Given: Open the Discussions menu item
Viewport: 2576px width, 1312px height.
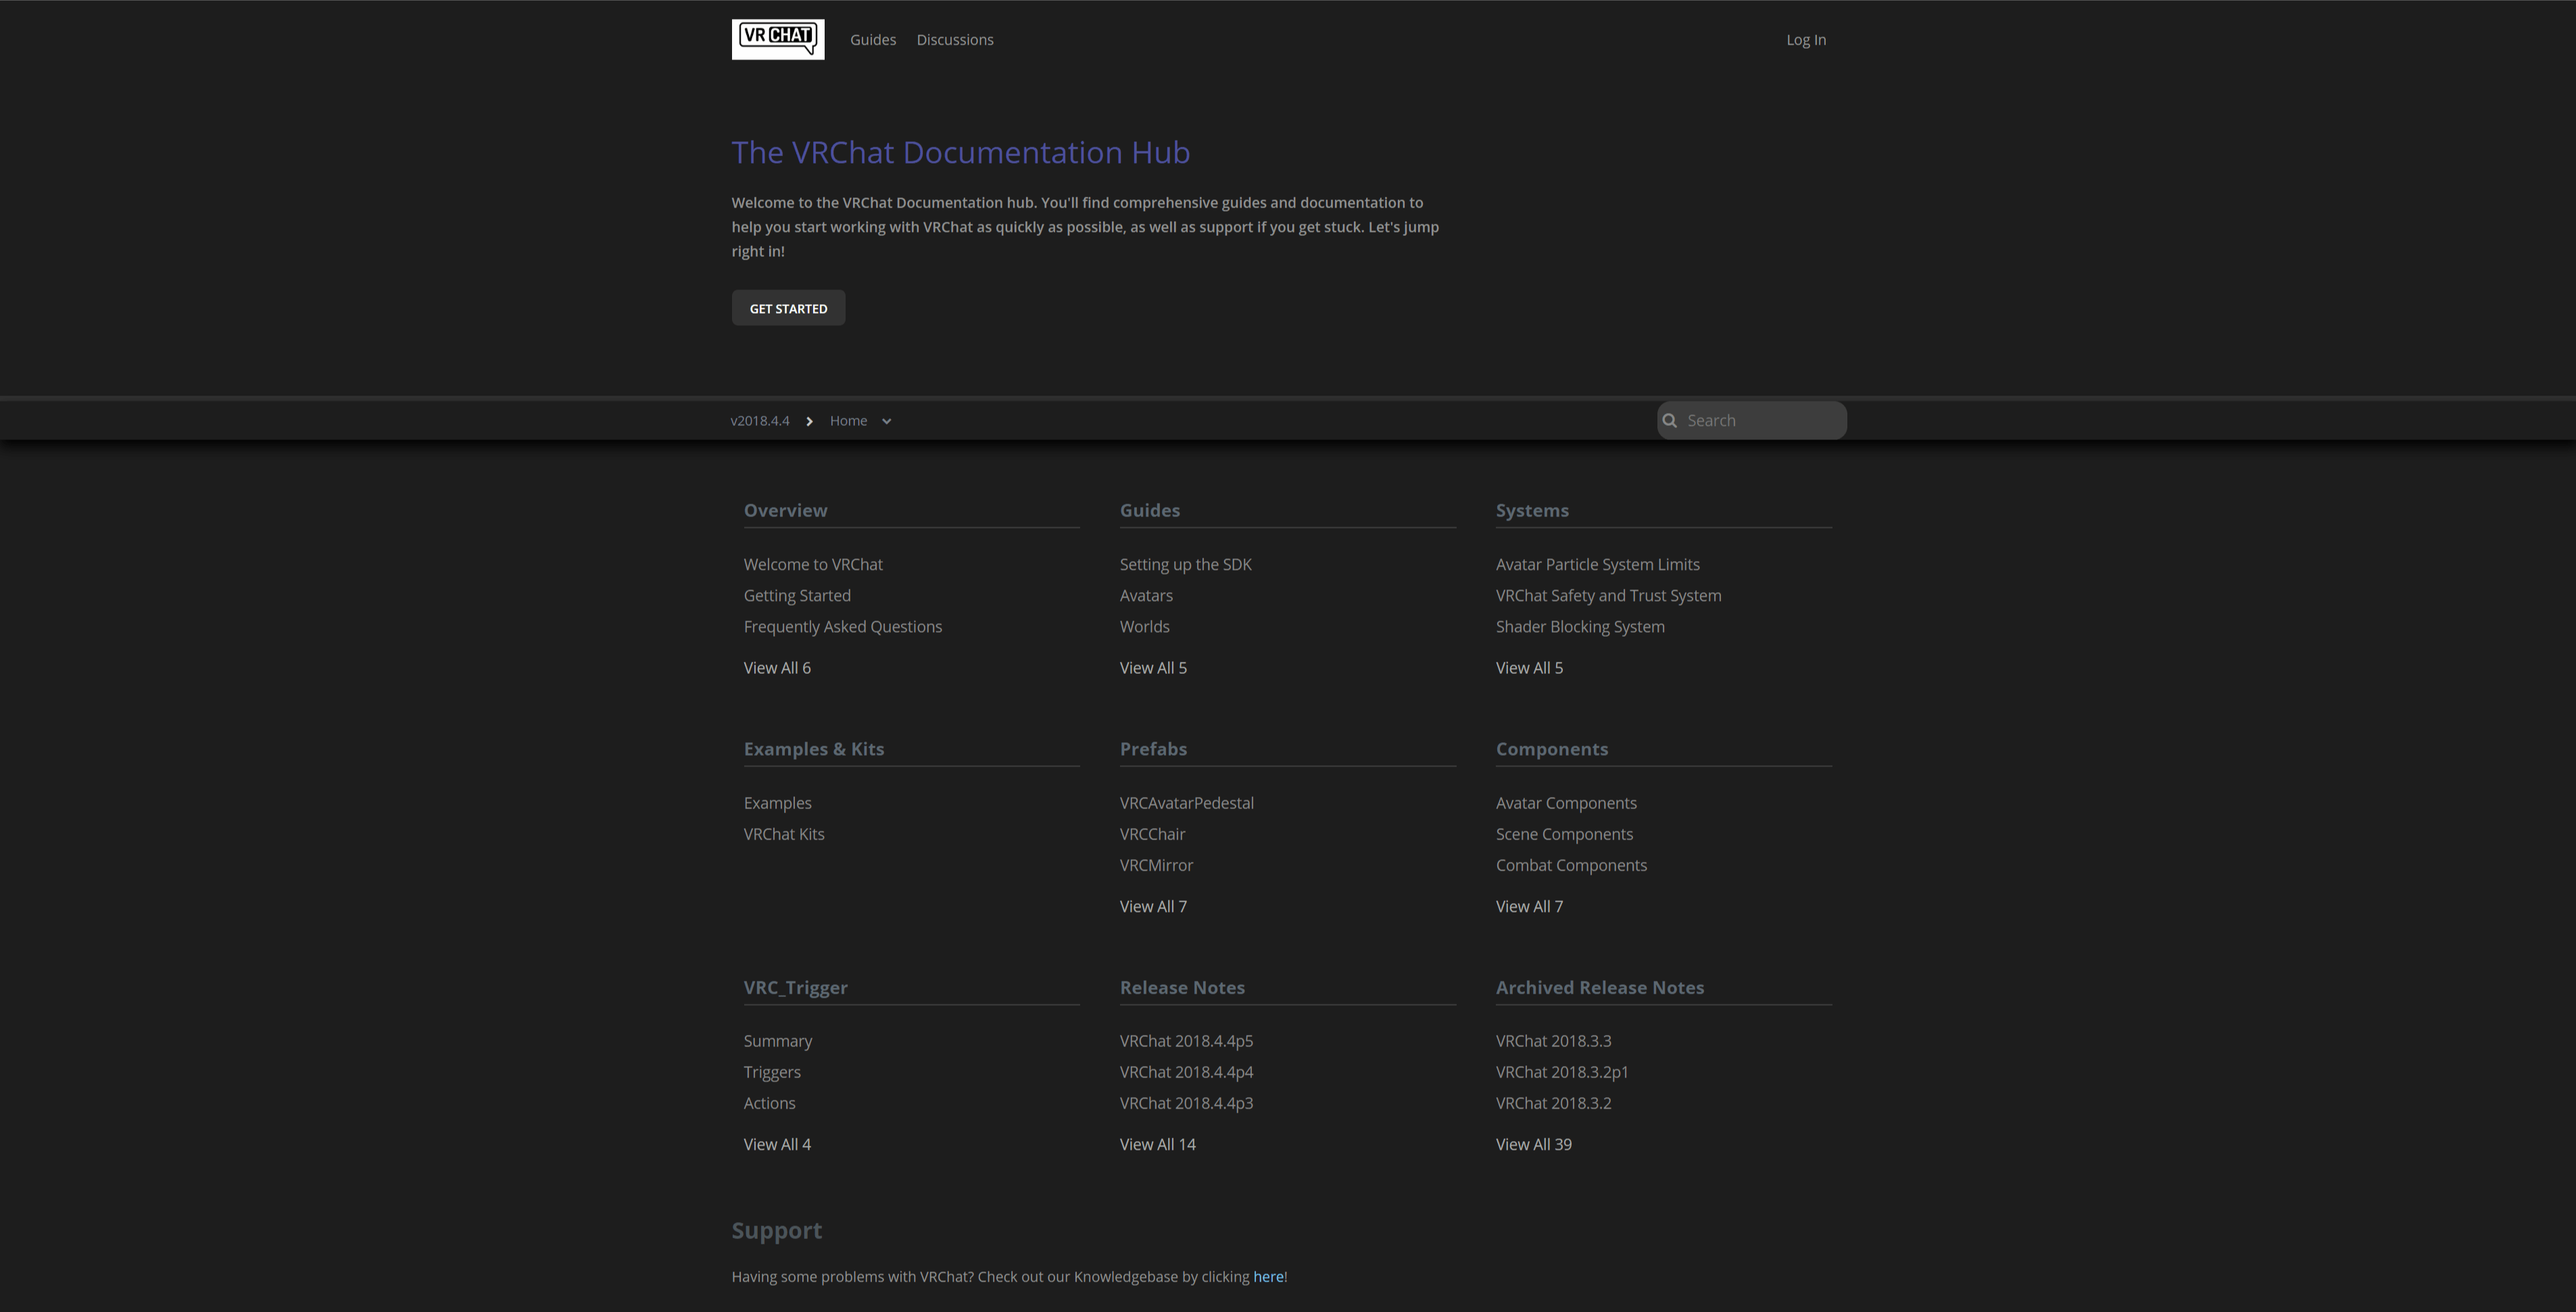Looking at the screenshot, I should point(954,39).
